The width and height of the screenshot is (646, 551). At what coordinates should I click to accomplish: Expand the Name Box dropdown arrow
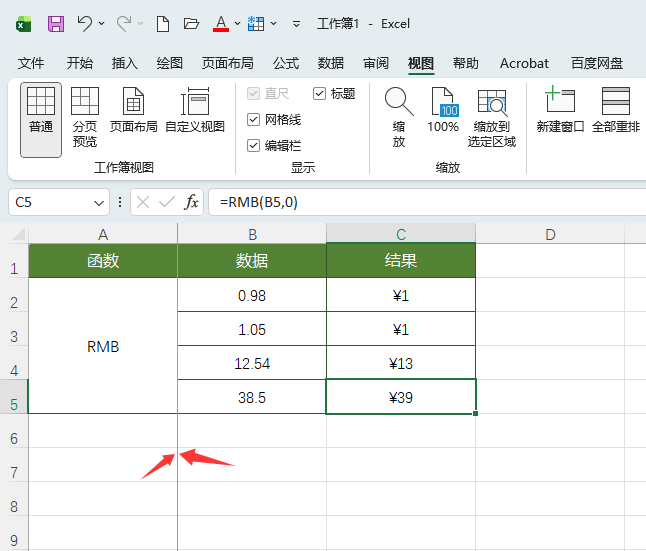(x=99, y=203)
